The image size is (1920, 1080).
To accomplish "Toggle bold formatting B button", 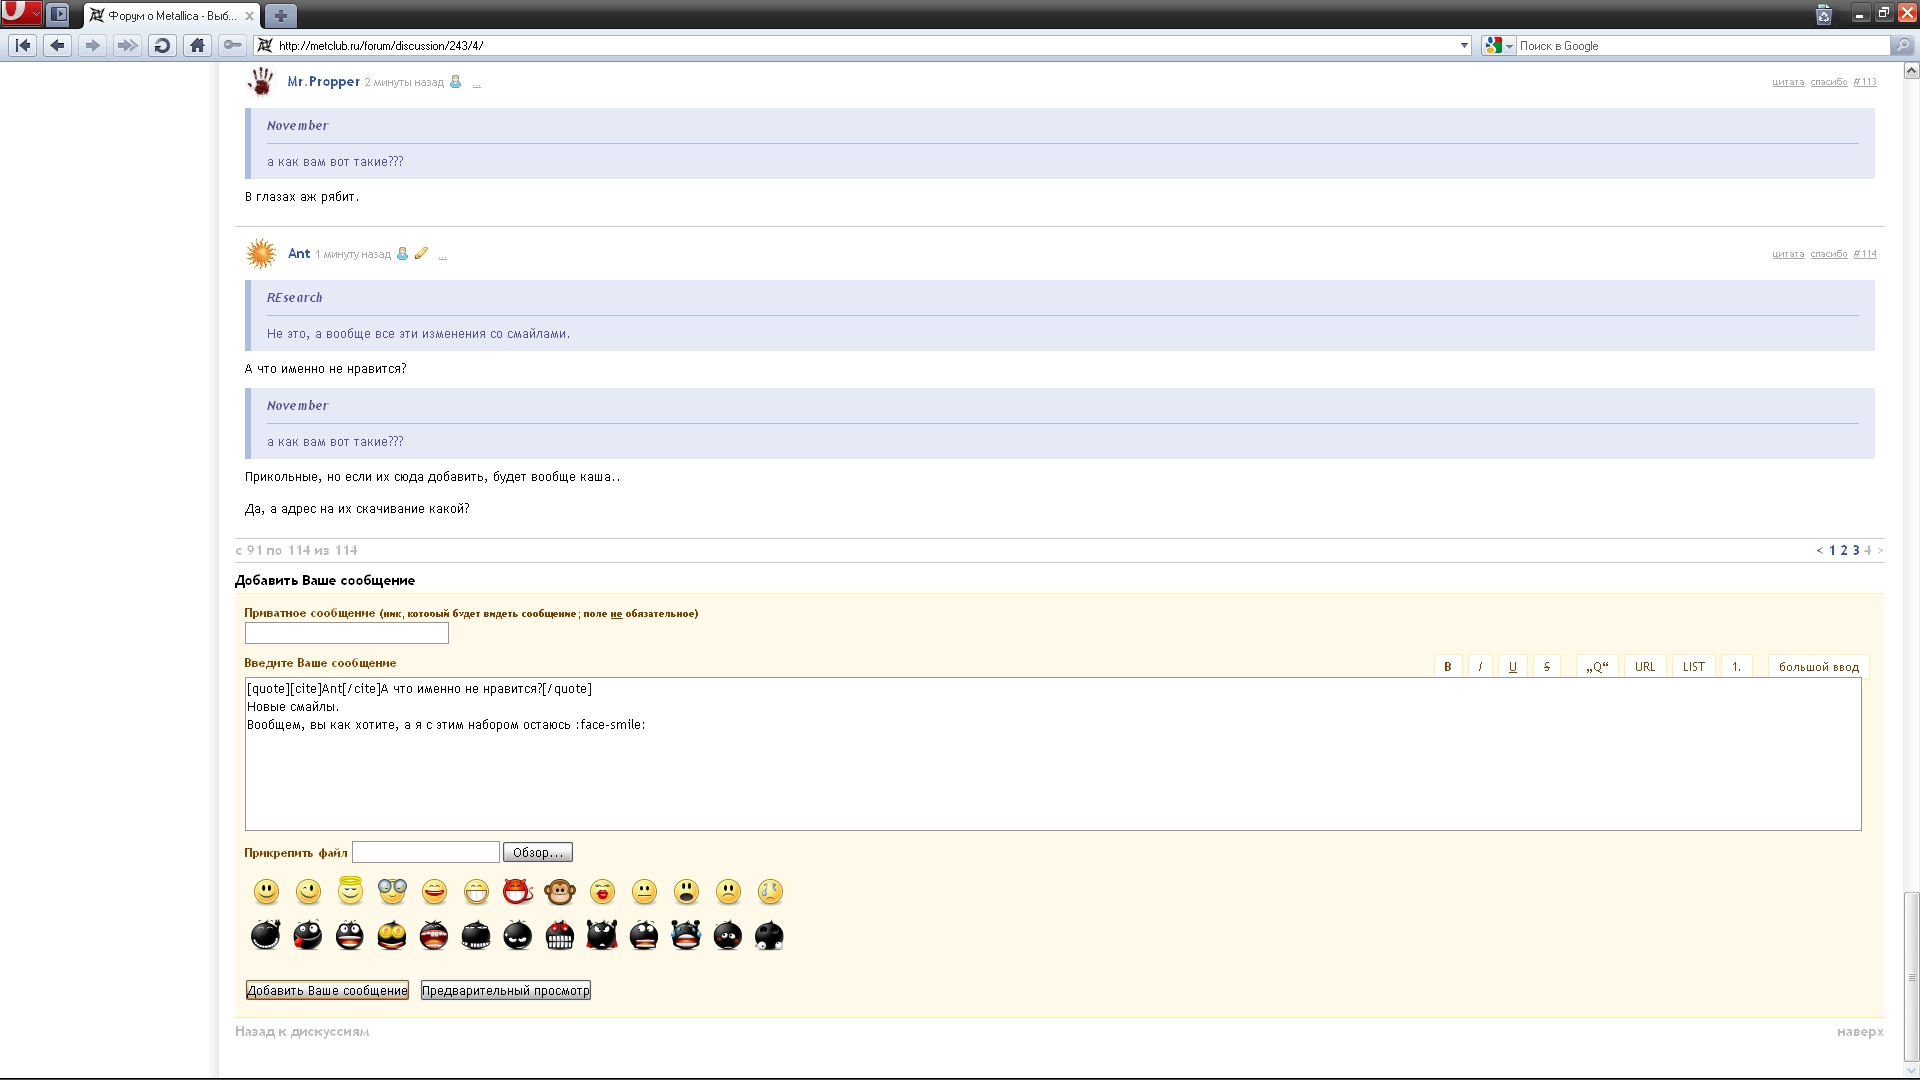I will 1447,667.
